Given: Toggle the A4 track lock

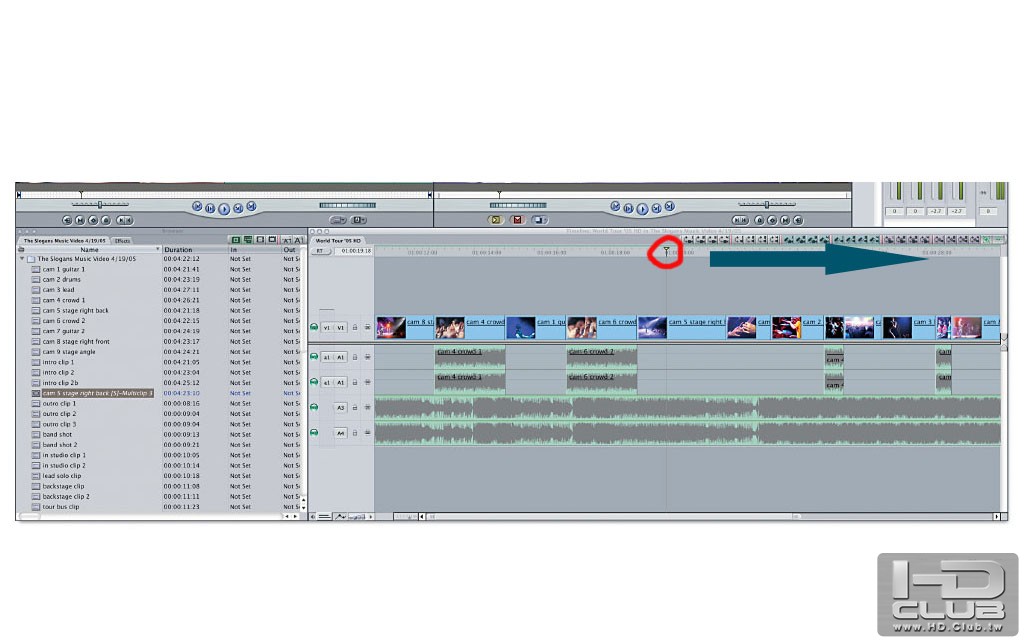Looking at the screenshot, I should 355,433.
